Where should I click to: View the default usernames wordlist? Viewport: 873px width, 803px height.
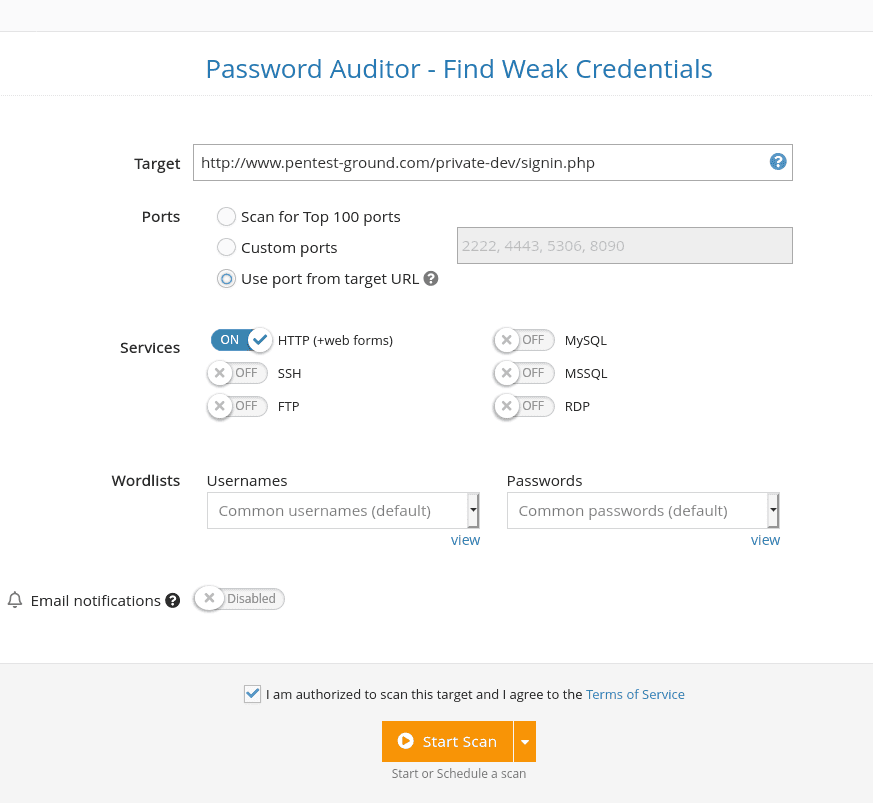pos(465,539)
